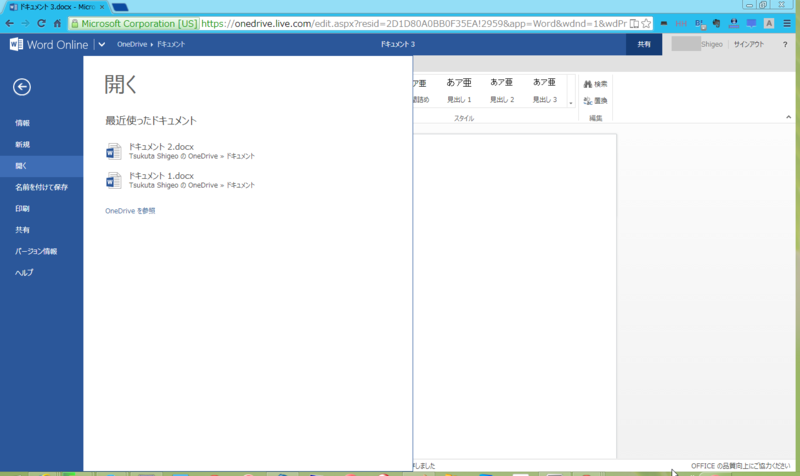Open help with the ? icon

click(785, 44)
